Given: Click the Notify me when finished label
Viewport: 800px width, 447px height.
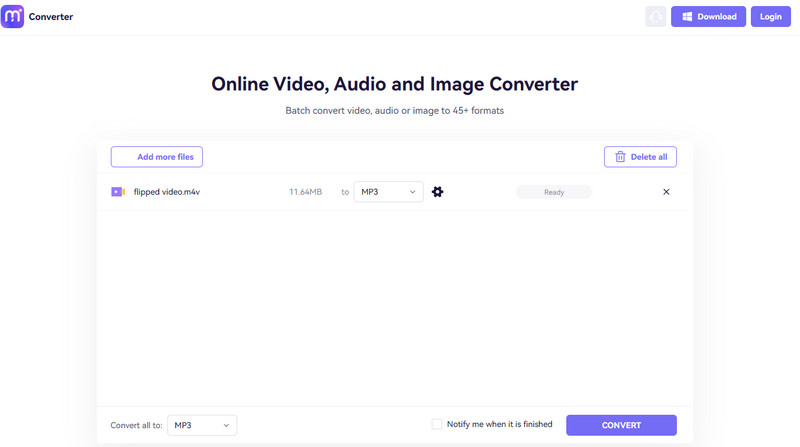Looking at the screenshot, I should (x=499, y=424).
